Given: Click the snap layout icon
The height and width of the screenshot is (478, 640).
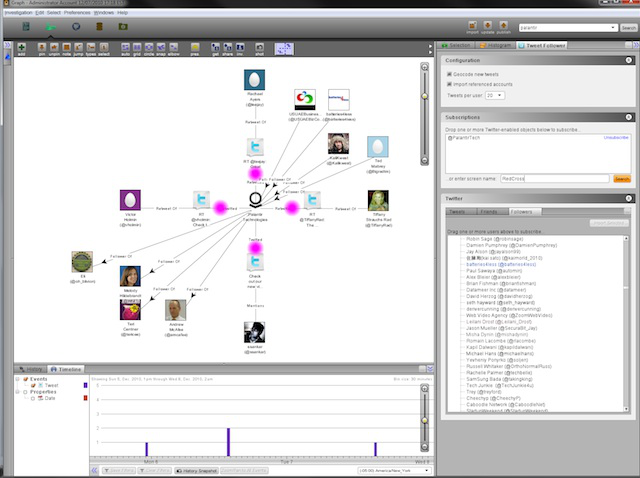Looking at the screenshot, I should click(161, 48).
